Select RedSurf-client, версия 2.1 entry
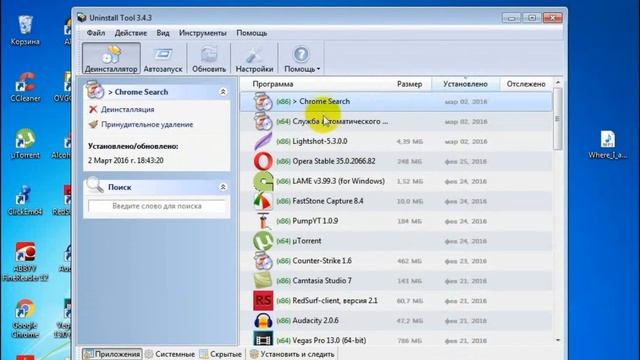Image resolution: width=640 pixels, height=360 pixels. pyautogui.click(x=335, y=301)
